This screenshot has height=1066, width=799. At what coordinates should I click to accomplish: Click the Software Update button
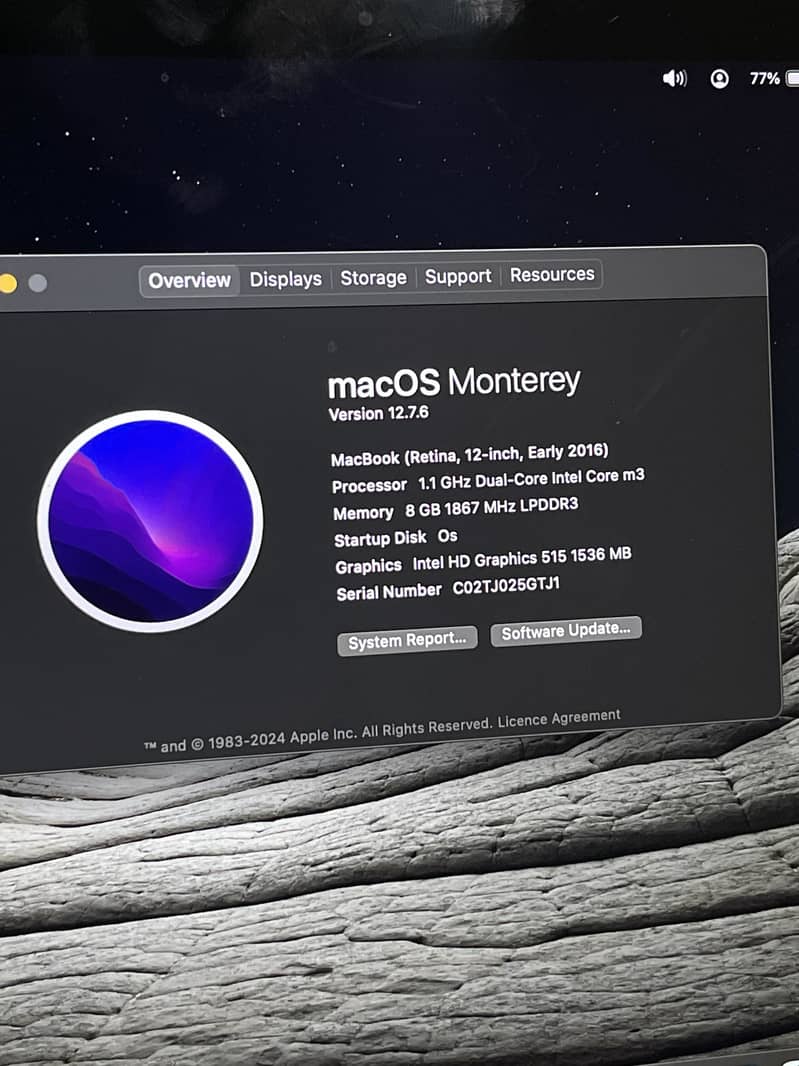click(566, 631)
